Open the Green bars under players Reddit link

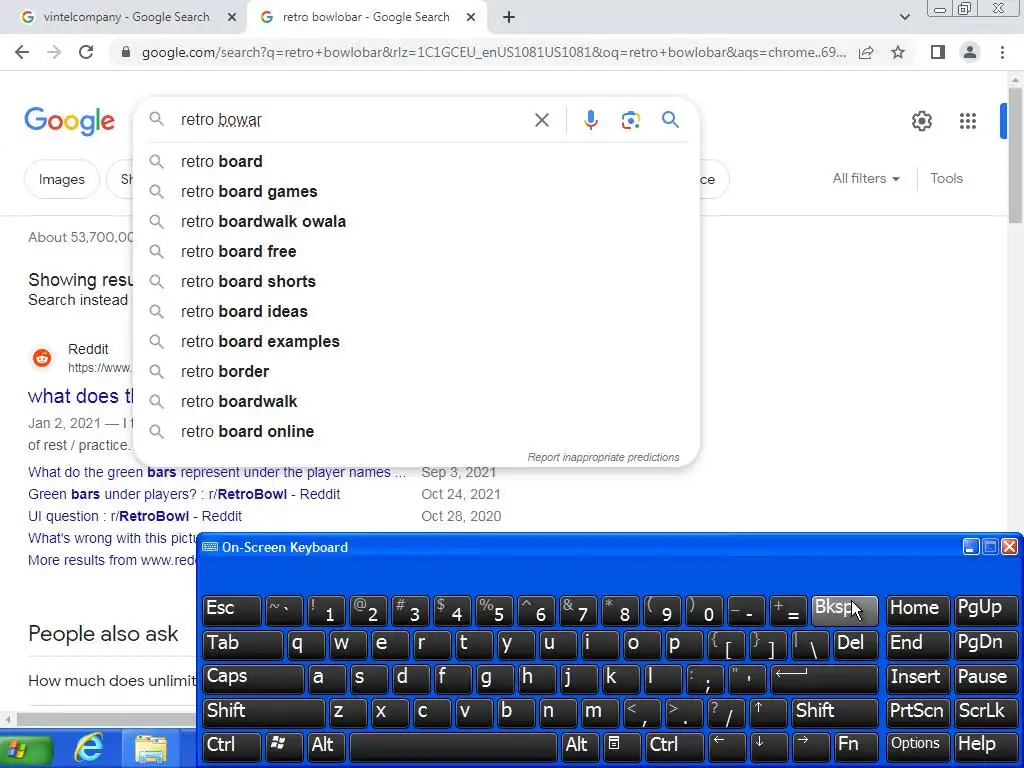point(184,494)
